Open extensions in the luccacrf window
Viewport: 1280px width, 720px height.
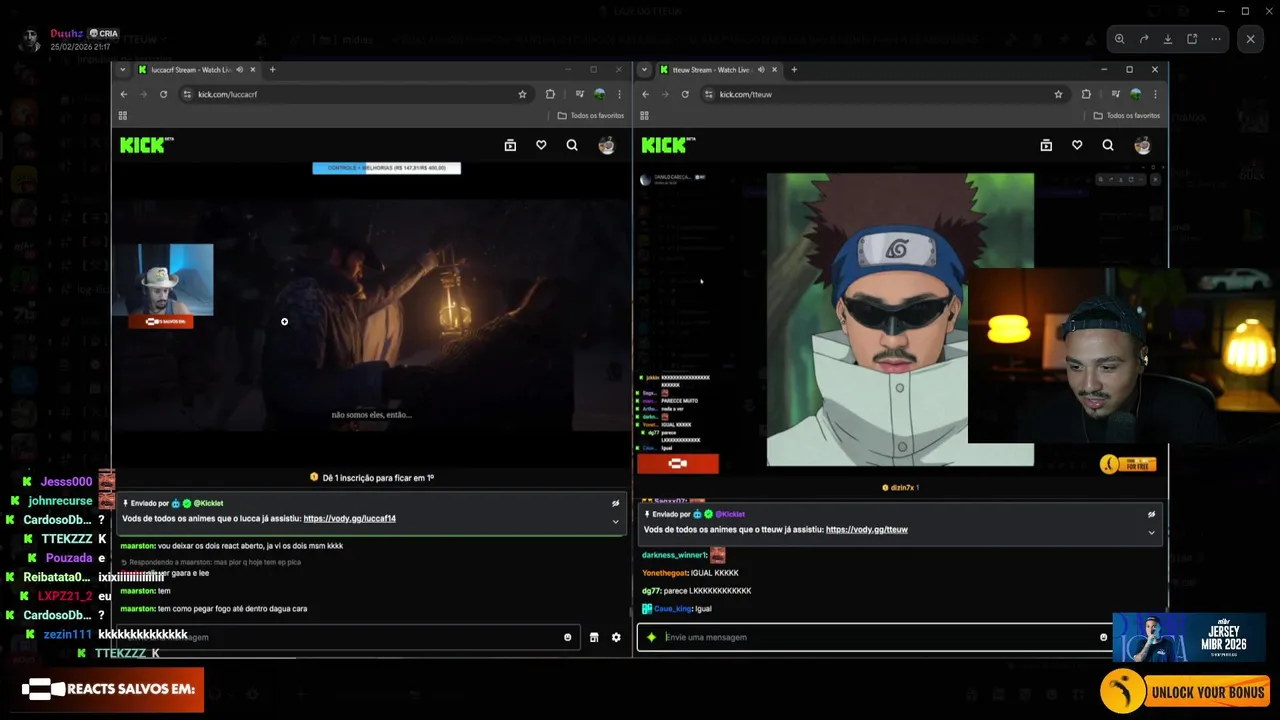(x=550, y=94)
